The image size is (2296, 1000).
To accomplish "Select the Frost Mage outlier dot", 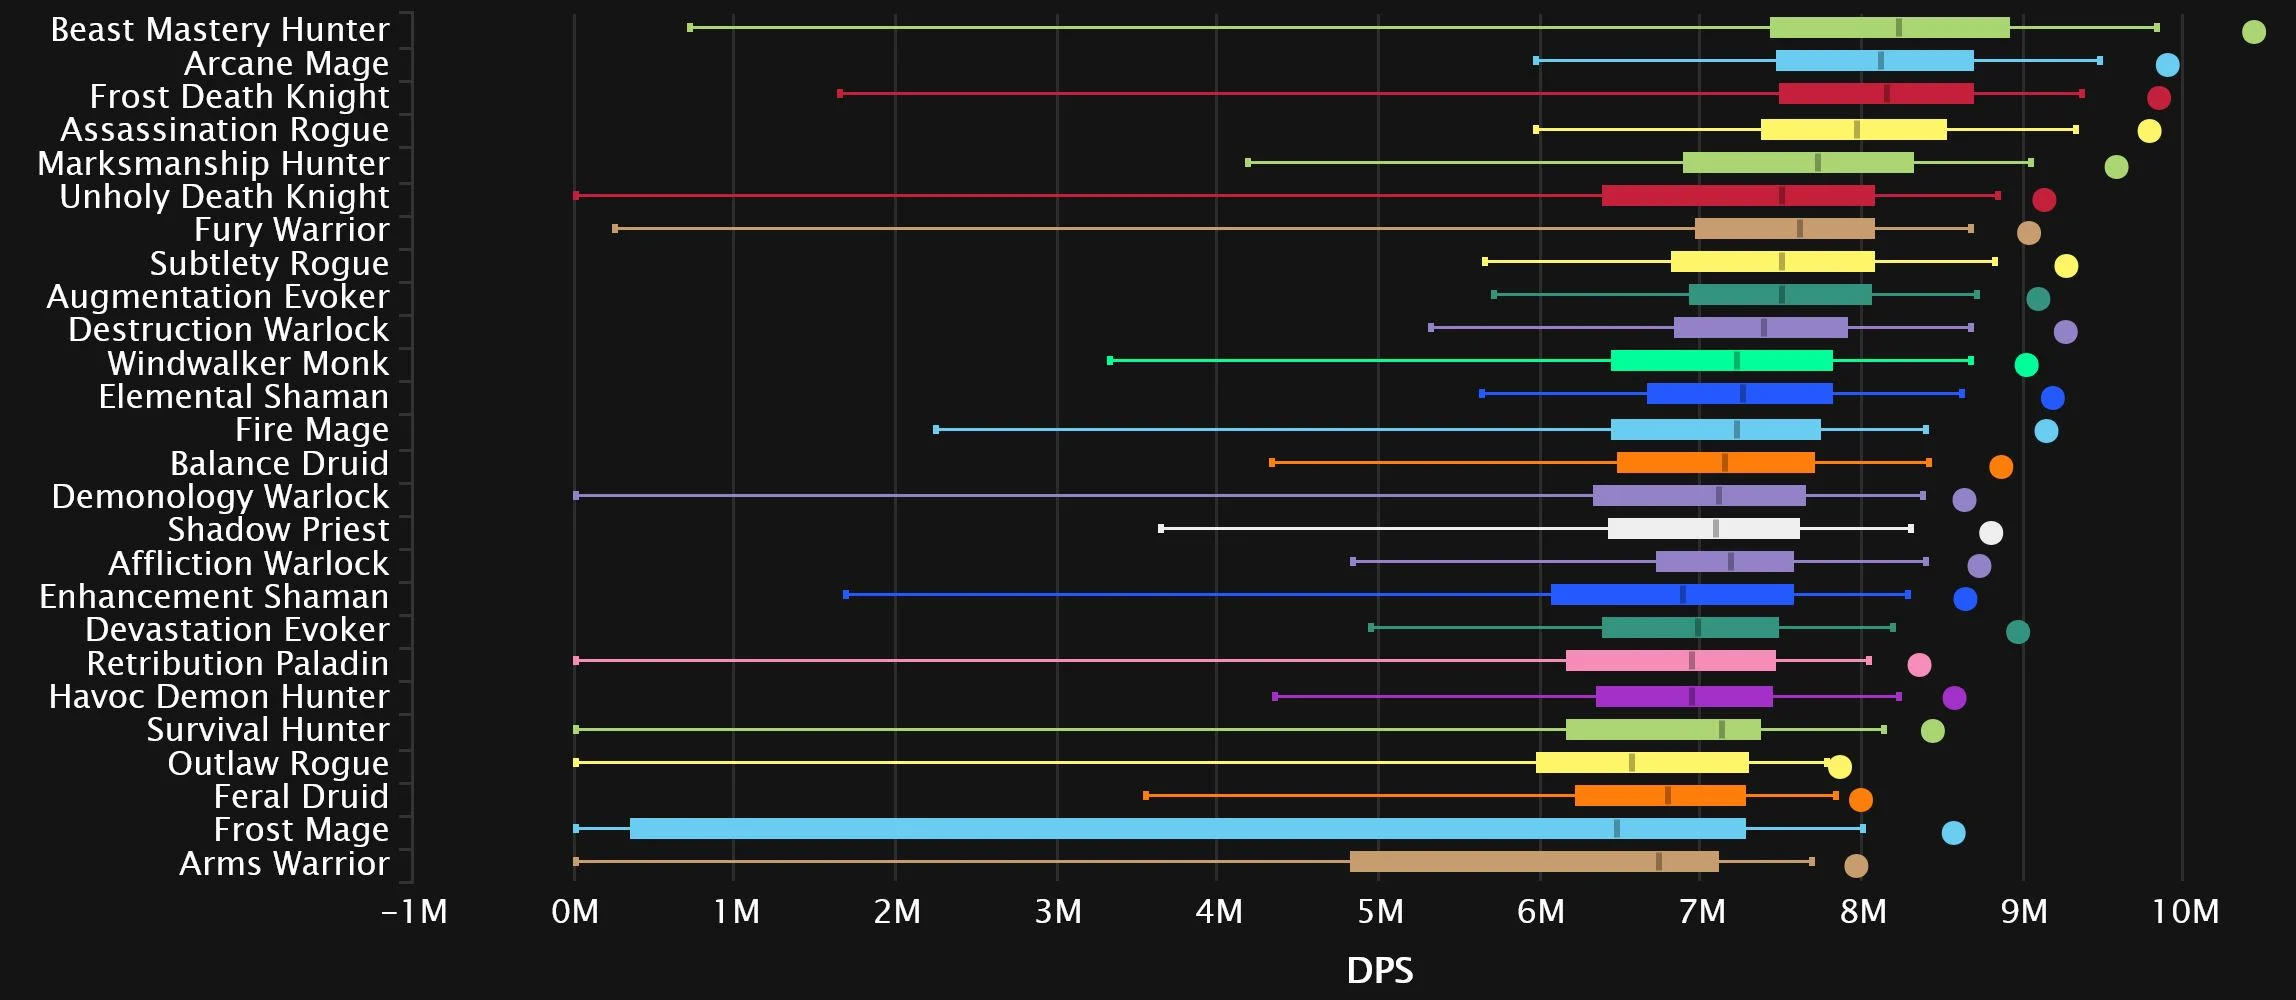I will click(x=1953, y=833).
